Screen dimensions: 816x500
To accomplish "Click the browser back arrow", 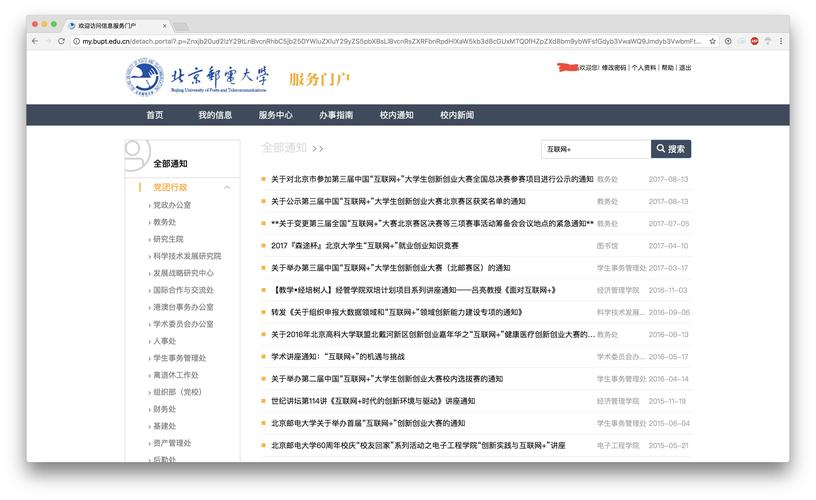I will [35, 41].
